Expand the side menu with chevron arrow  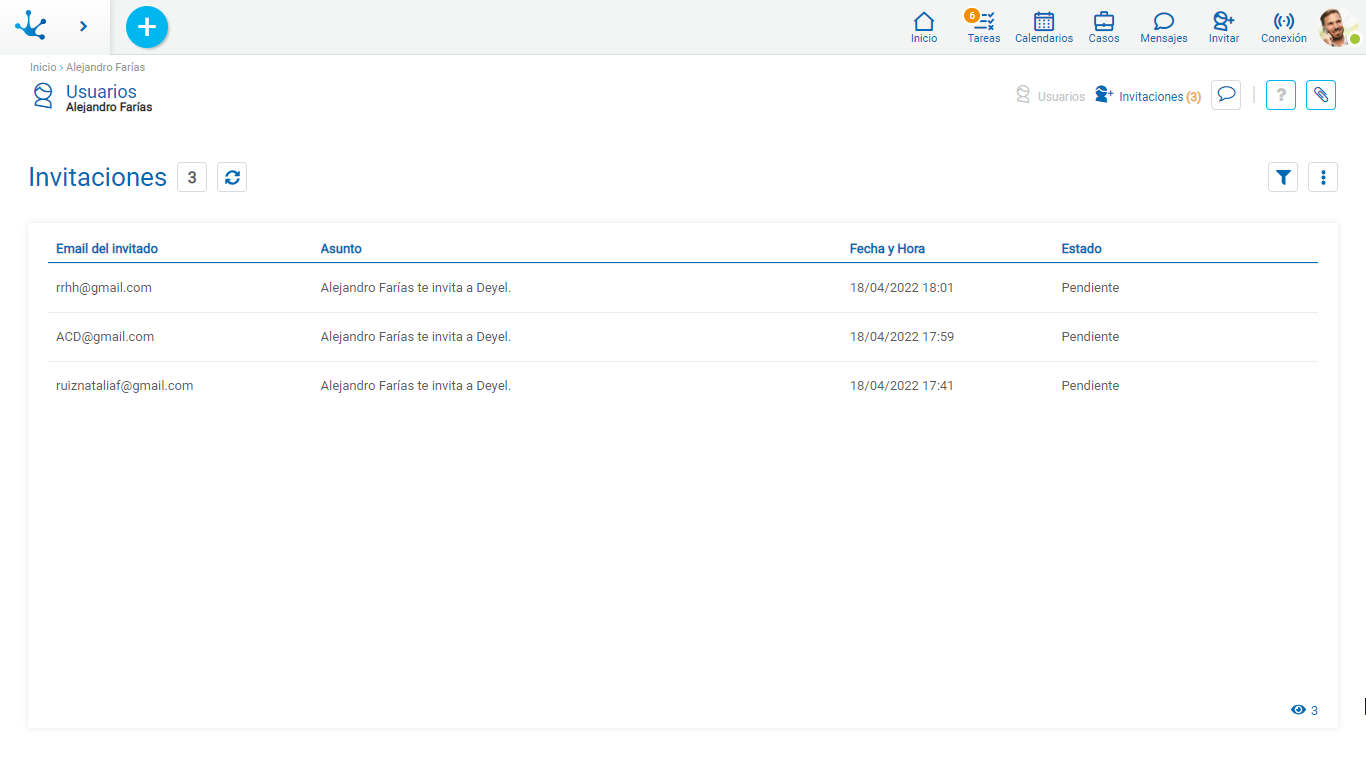(84, 27)
